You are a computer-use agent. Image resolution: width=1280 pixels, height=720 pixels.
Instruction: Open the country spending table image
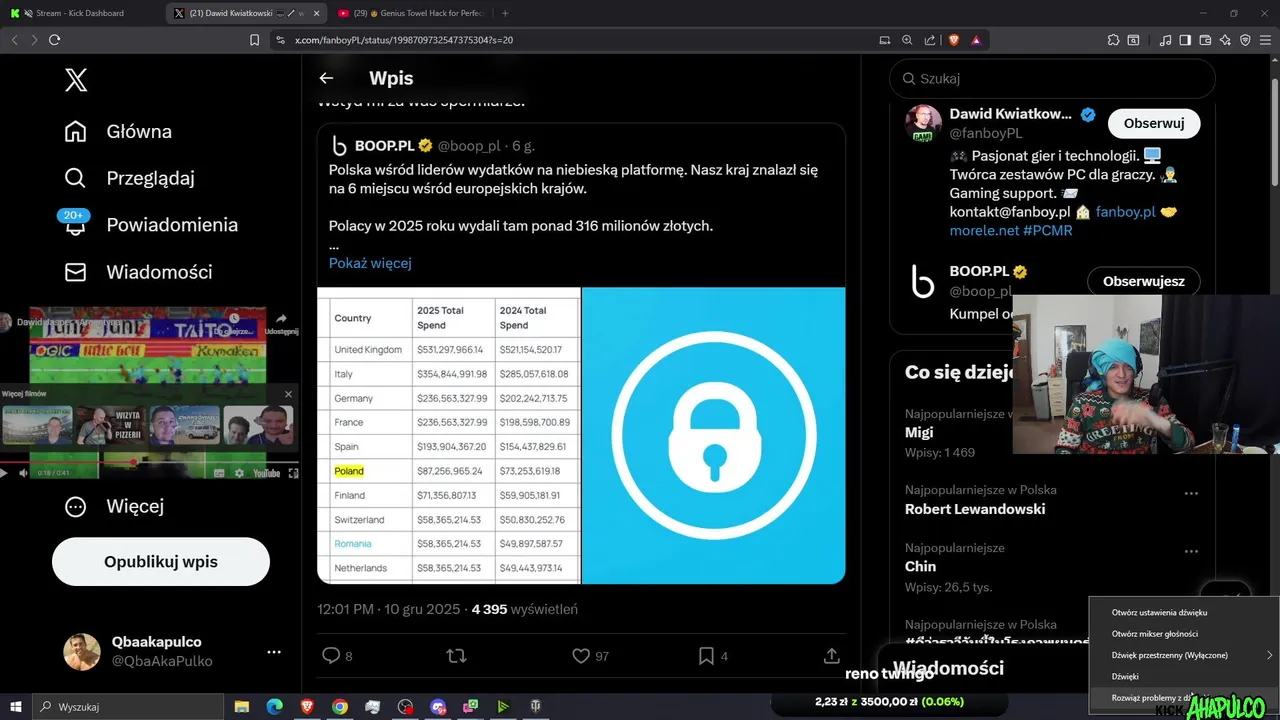coord(449,435)
